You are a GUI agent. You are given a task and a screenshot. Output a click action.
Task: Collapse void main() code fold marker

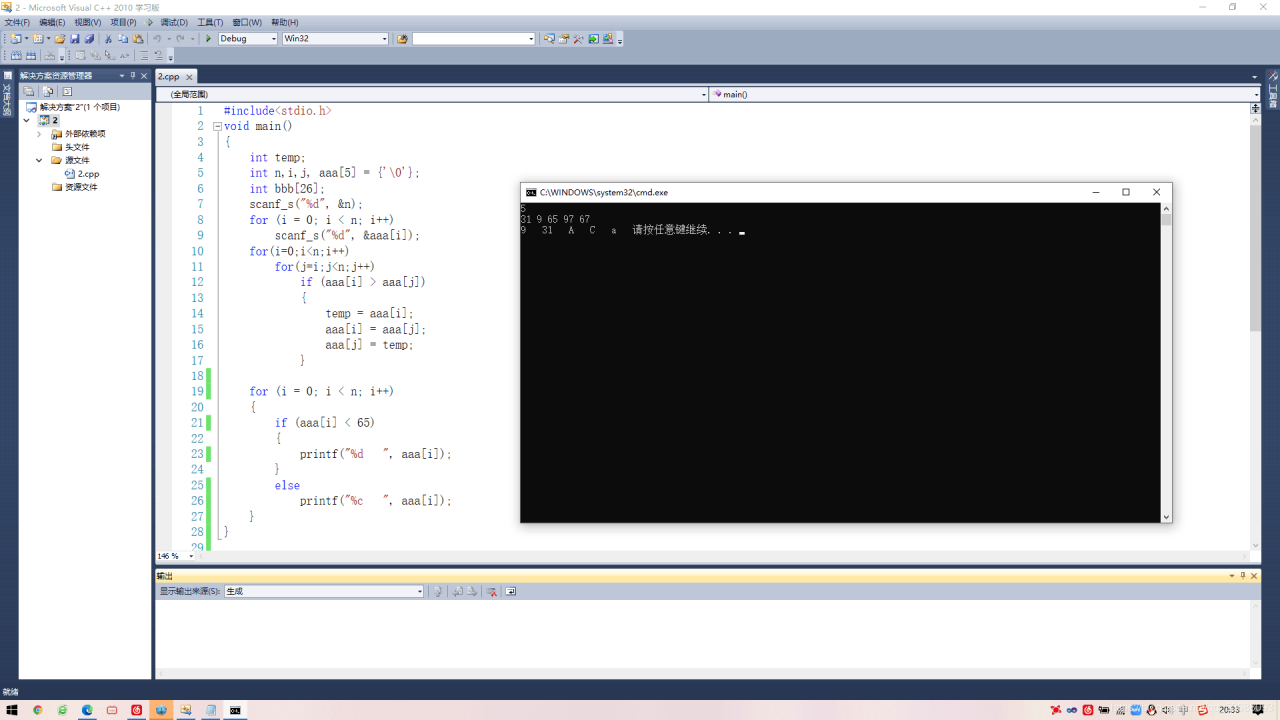pyautogui.click(x=217, y=126)
